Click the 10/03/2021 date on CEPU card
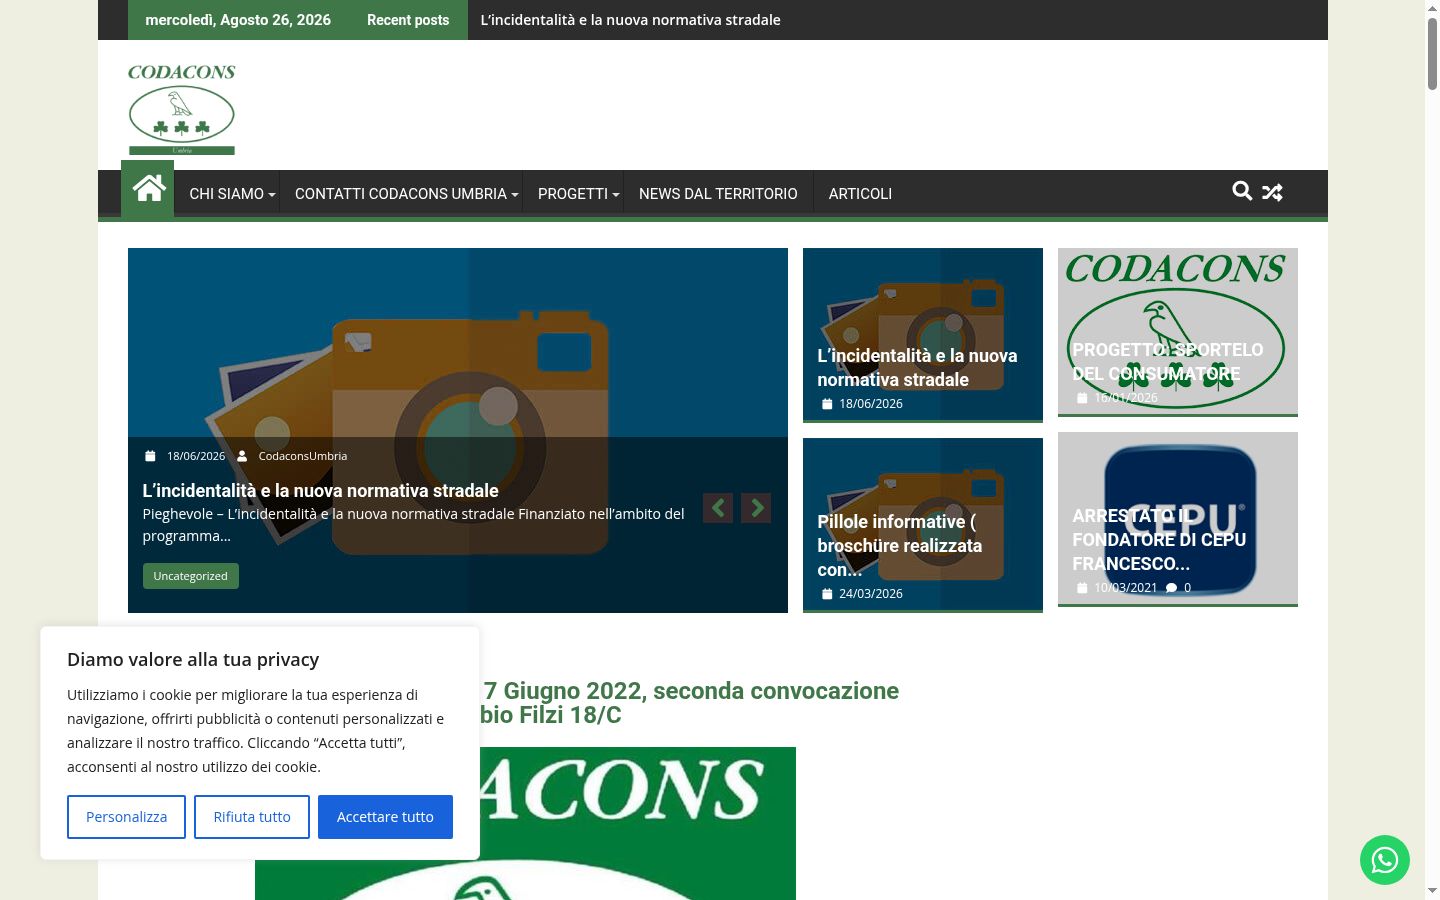Screen dimensions: 1440x900 tap(1125, 588)
